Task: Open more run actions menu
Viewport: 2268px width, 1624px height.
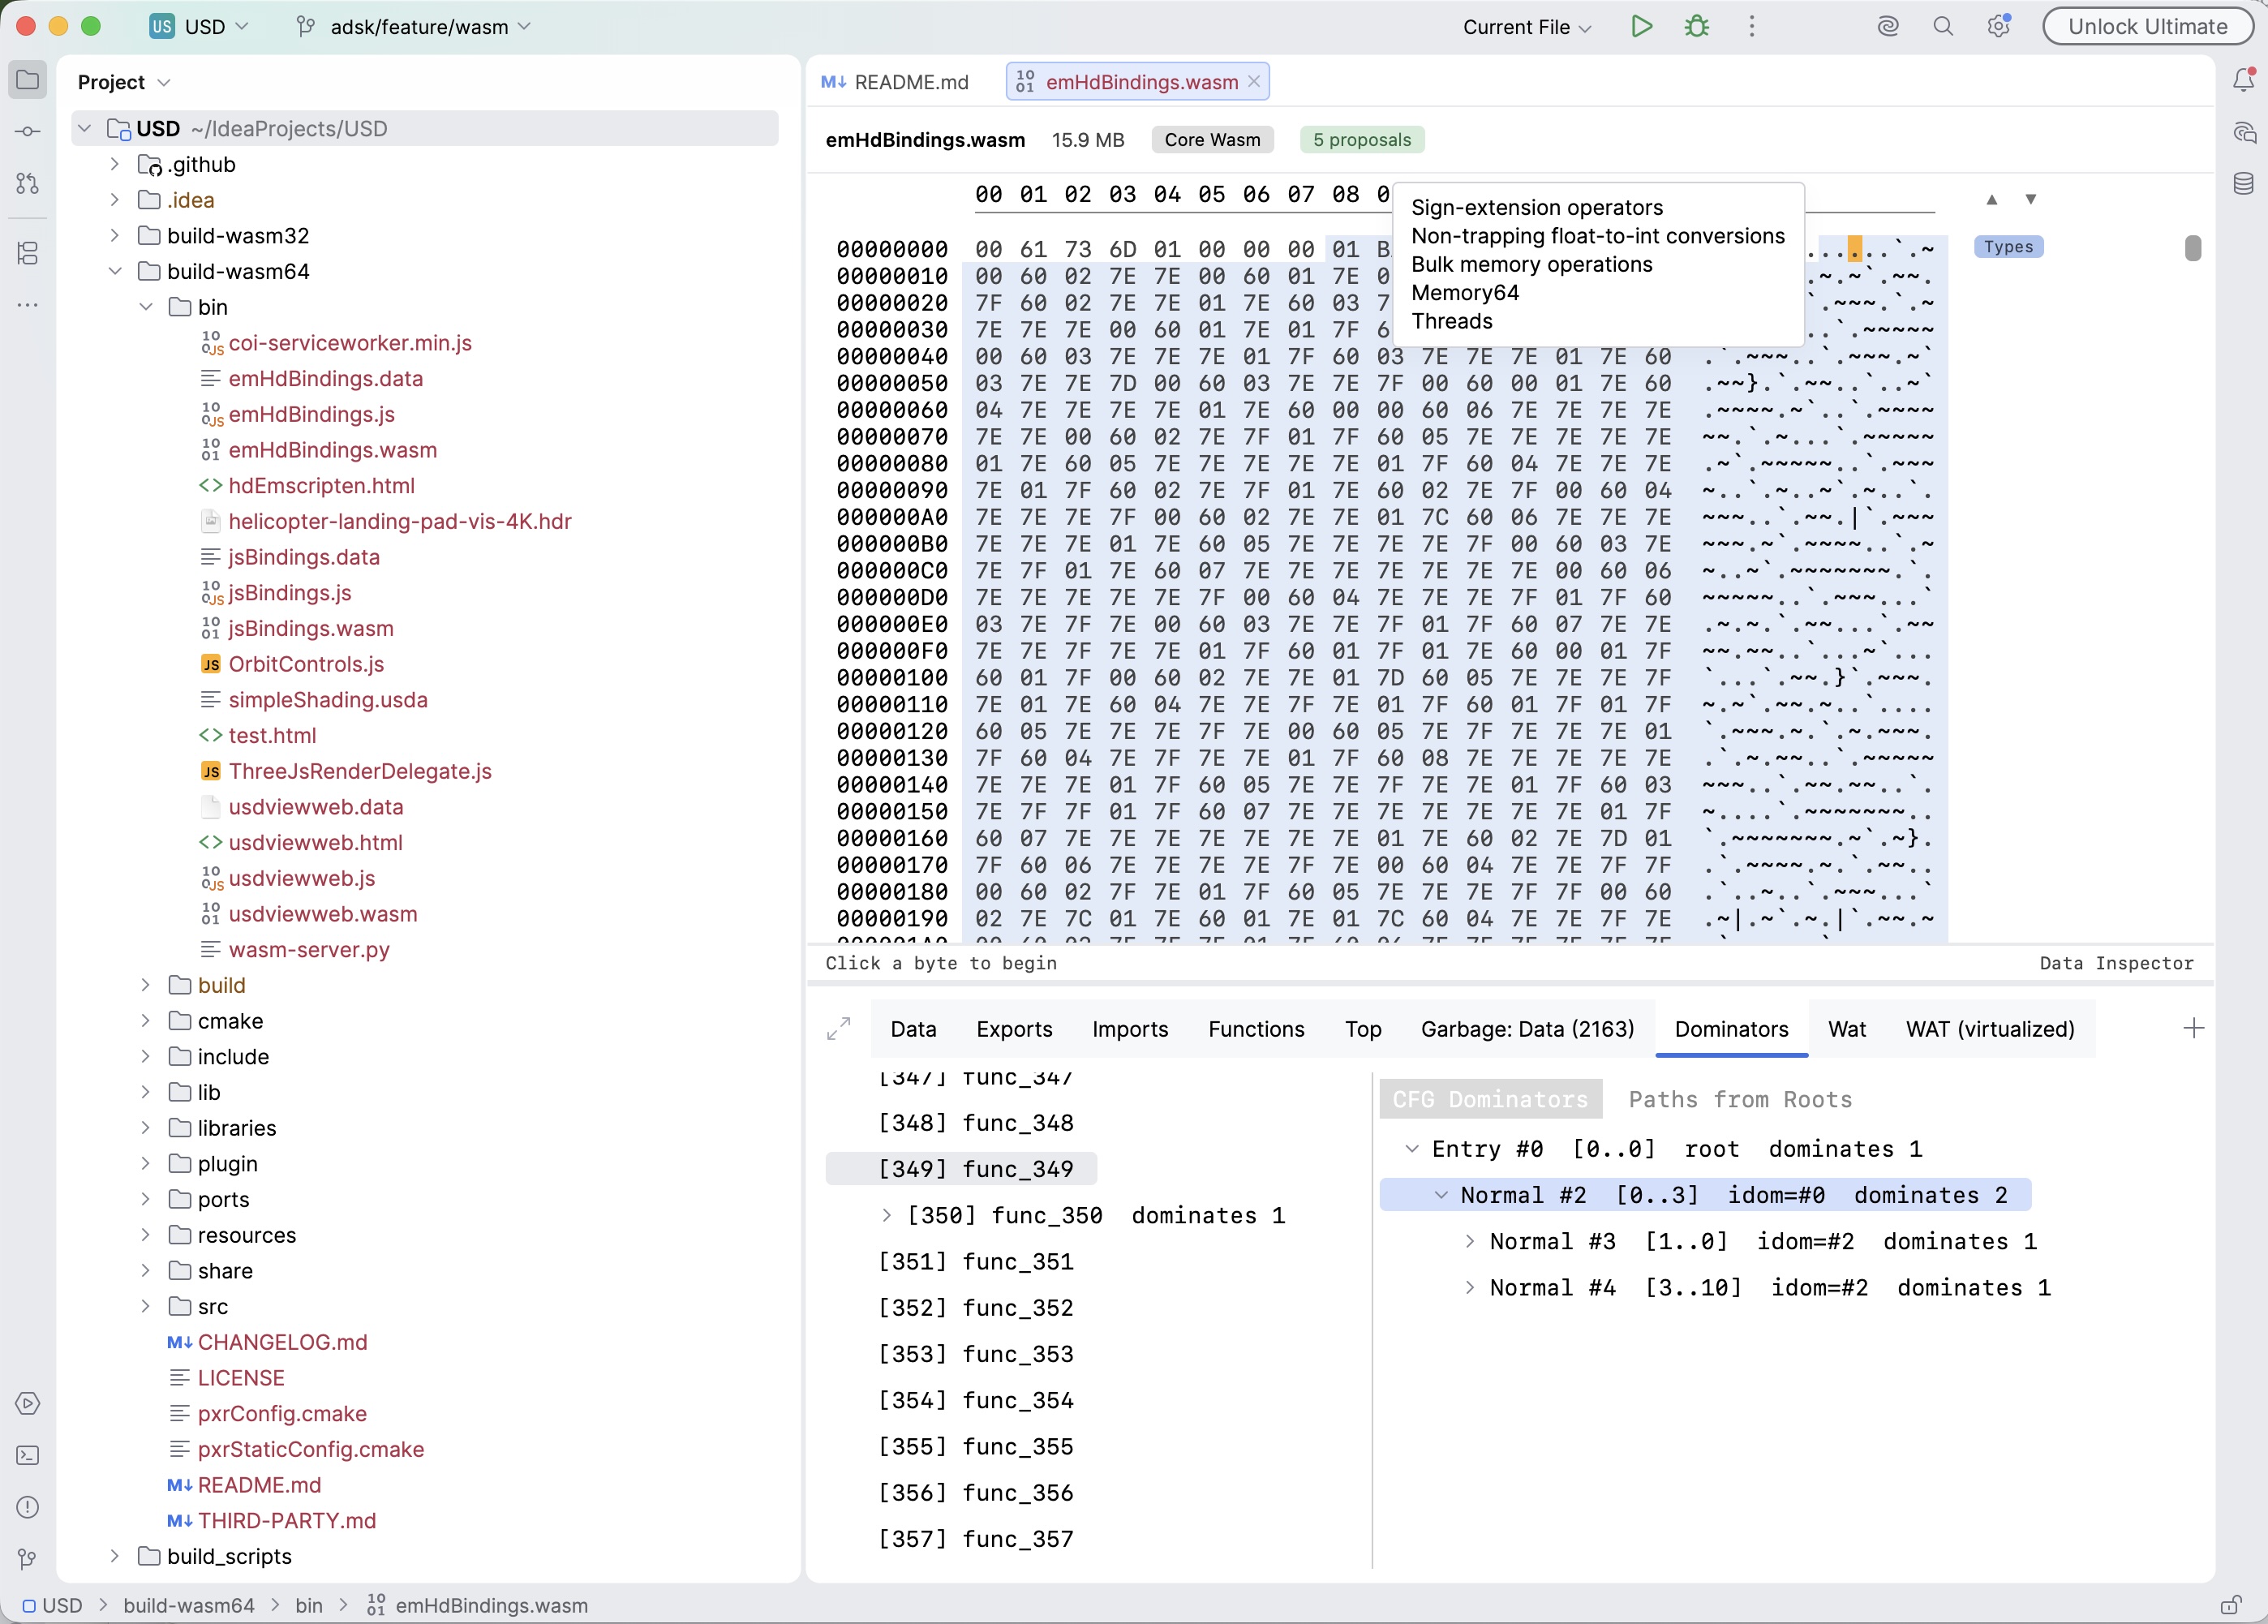Action: click(x=1752, y=27)
